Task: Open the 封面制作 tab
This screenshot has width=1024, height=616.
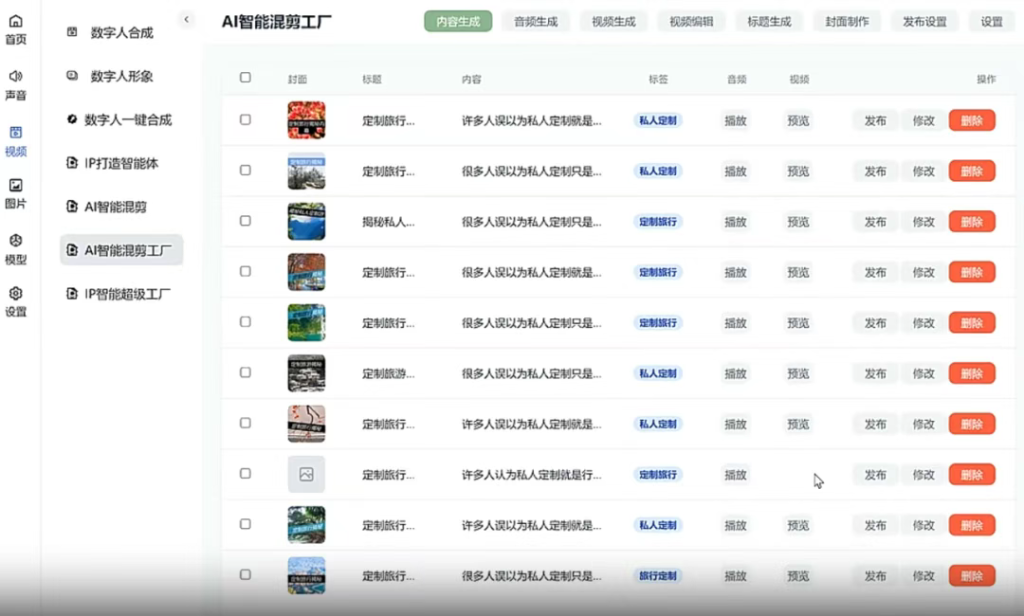Action: click(846, 19)
